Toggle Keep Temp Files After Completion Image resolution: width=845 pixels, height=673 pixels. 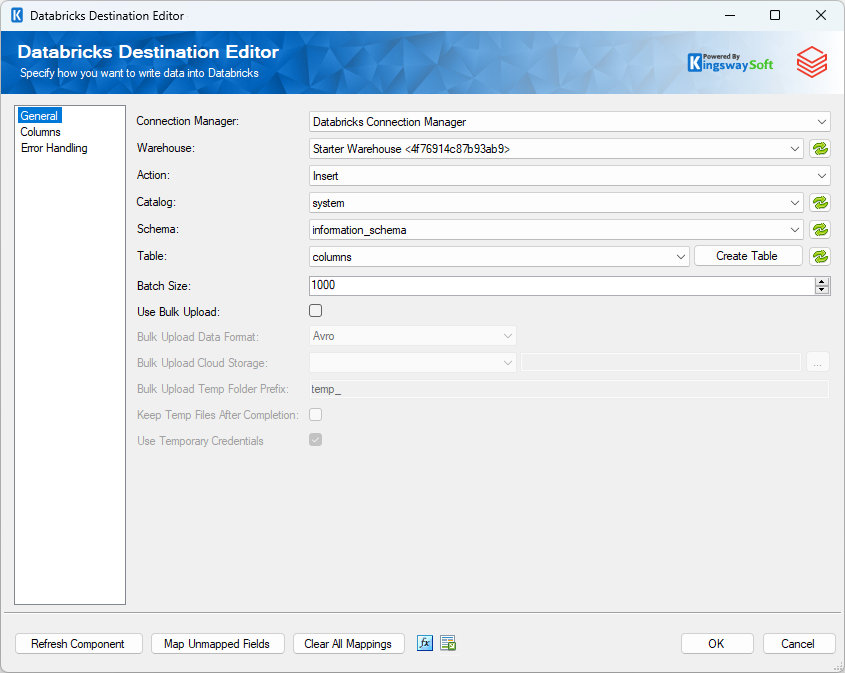pyautogui.click(x=315, y=414)
